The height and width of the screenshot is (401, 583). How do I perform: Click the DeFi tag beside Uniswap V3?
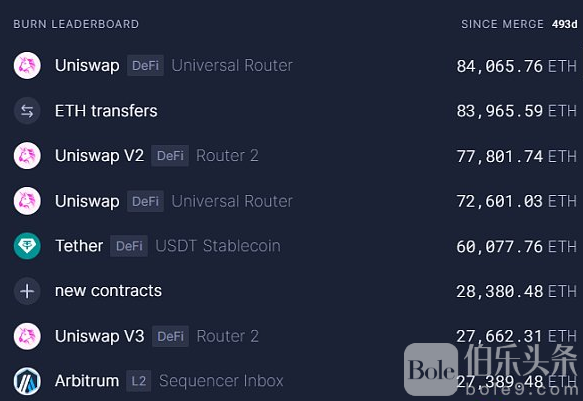click(x=170, y=336)
